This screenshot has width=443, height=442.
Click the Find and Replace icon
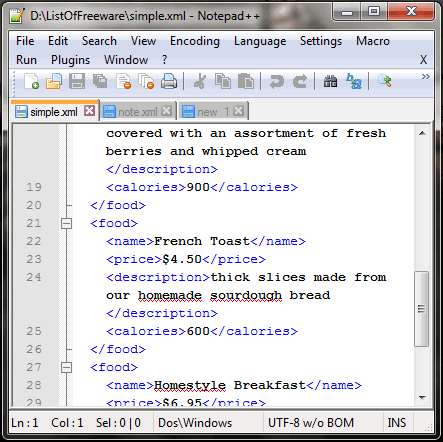tap(354, 81)
